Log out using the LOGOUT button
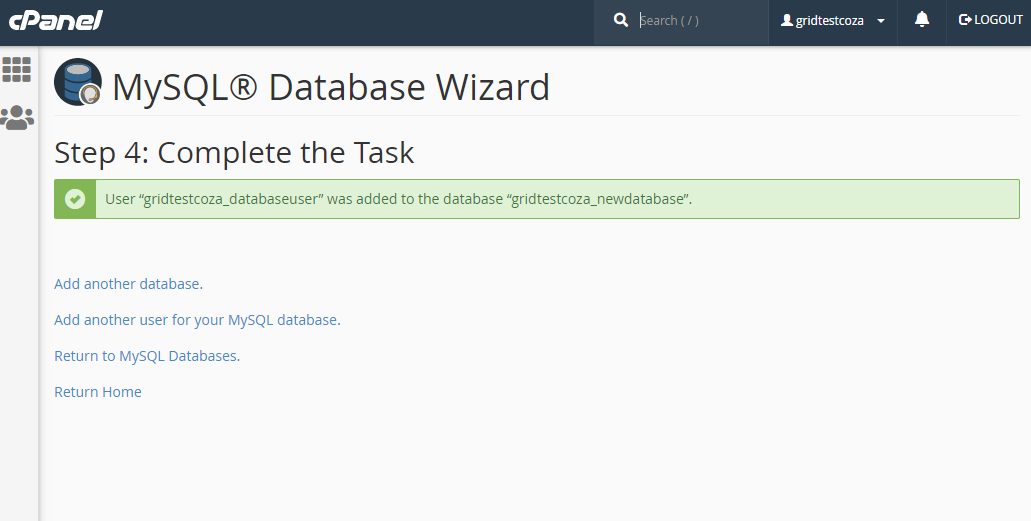The image size is (1031, 521). 991,20
